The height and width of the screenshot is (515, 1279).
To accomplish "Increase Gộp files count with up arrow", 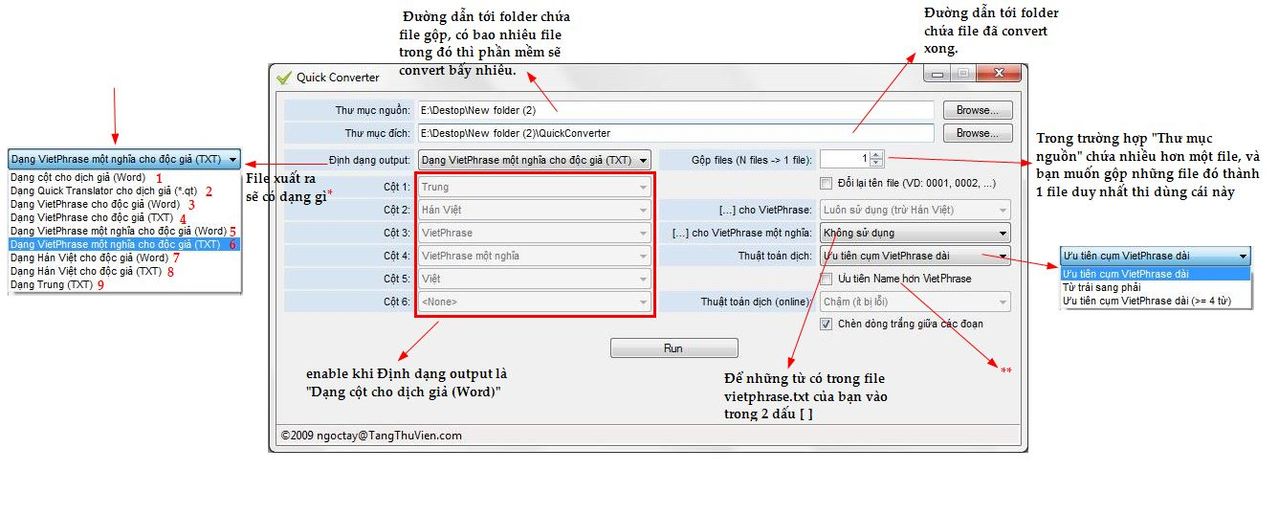I will [x=877, y=155].
